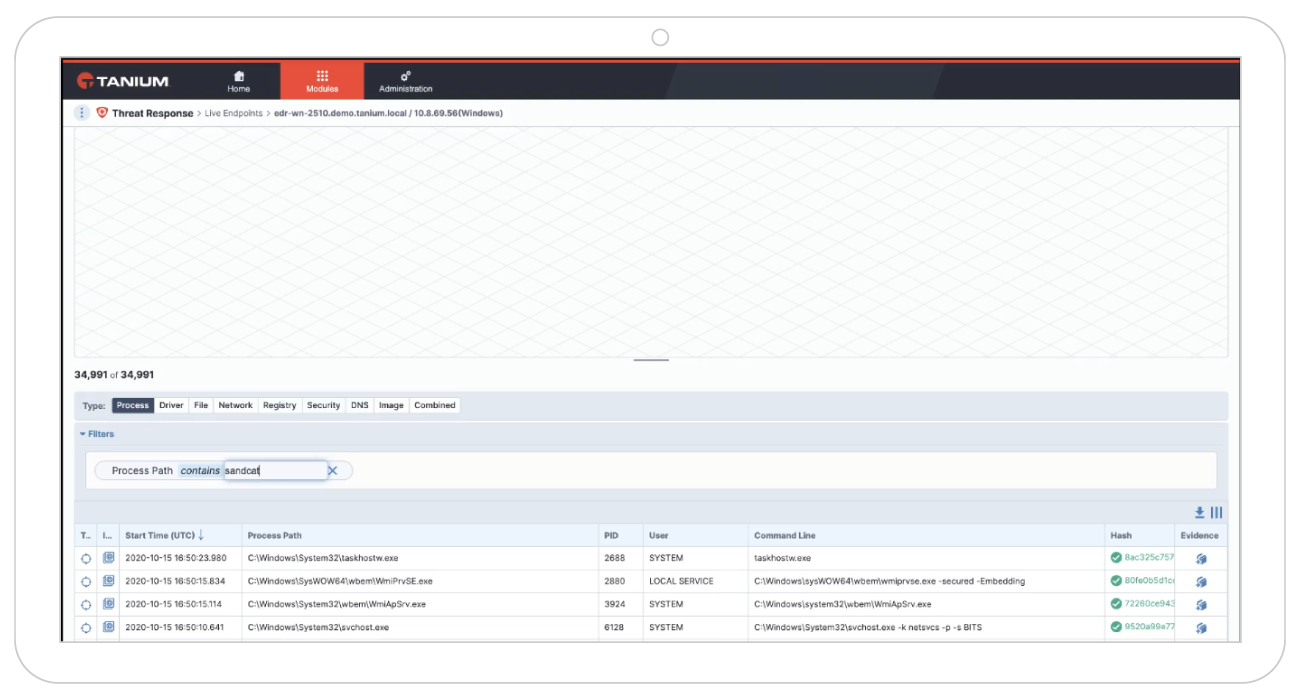
Task: Save evidence for WmiApSrv.exe row
Action: tap(1201, 605)
